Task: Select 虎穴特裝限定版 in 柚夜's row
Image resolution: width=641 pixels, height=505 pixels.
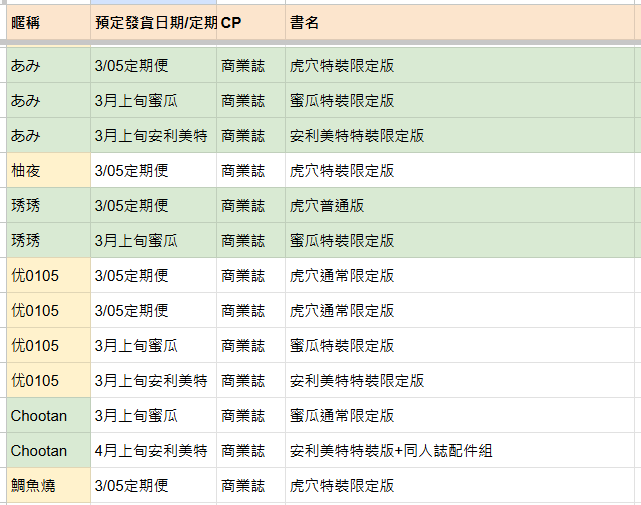Action: coord(460,171)
